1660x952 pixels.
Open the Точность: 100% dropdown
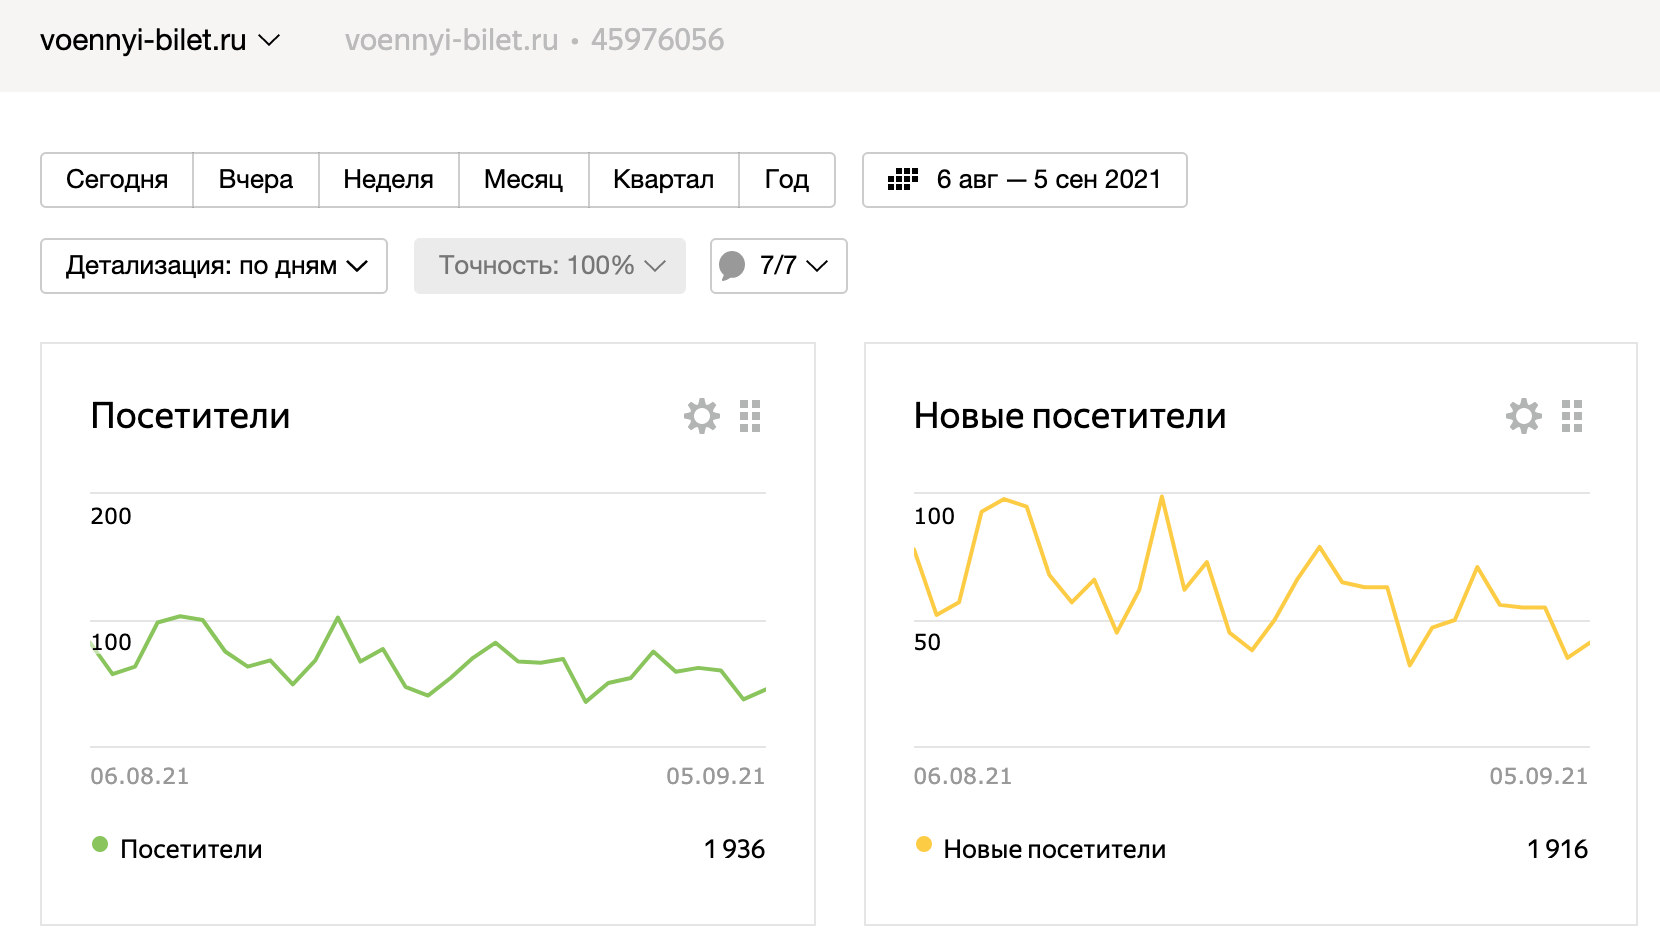click(550, 266)
